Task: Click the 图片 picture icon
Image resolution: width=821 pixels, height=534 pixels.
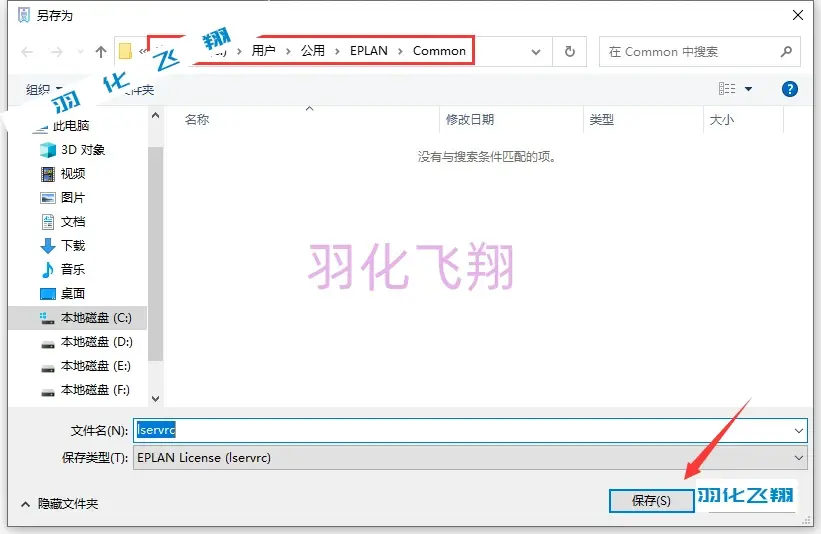Action: pos(48,197)
